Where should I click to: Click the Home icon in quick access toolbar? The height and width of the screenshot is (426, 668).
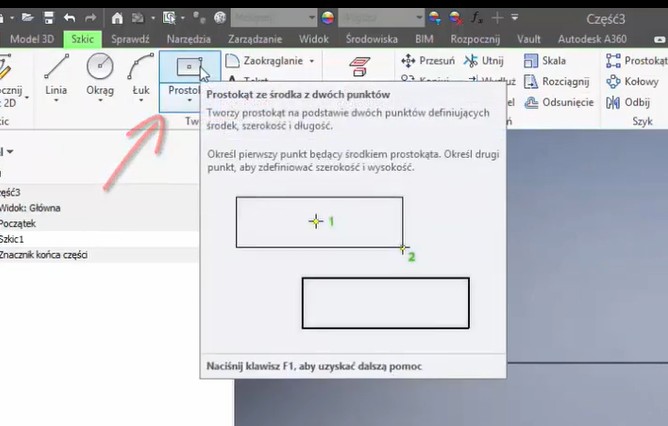point(117,18)
